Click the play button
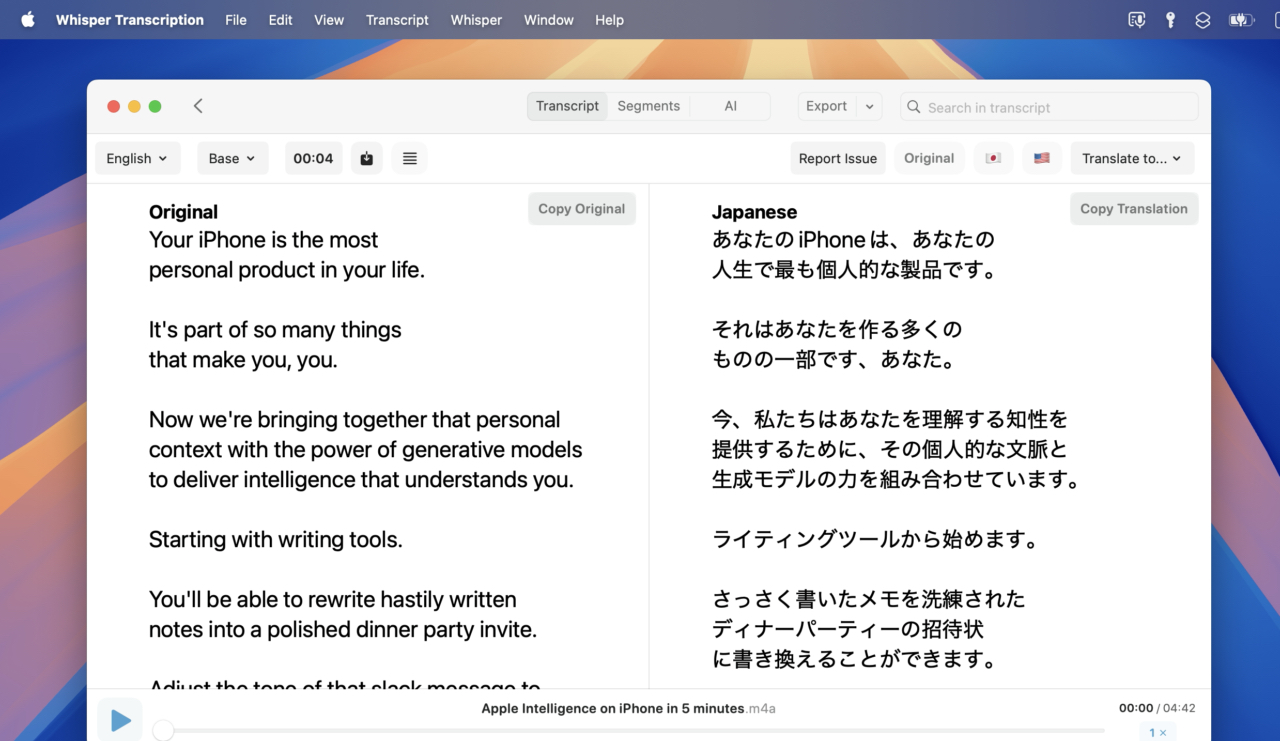 click(x=120, y=720)
